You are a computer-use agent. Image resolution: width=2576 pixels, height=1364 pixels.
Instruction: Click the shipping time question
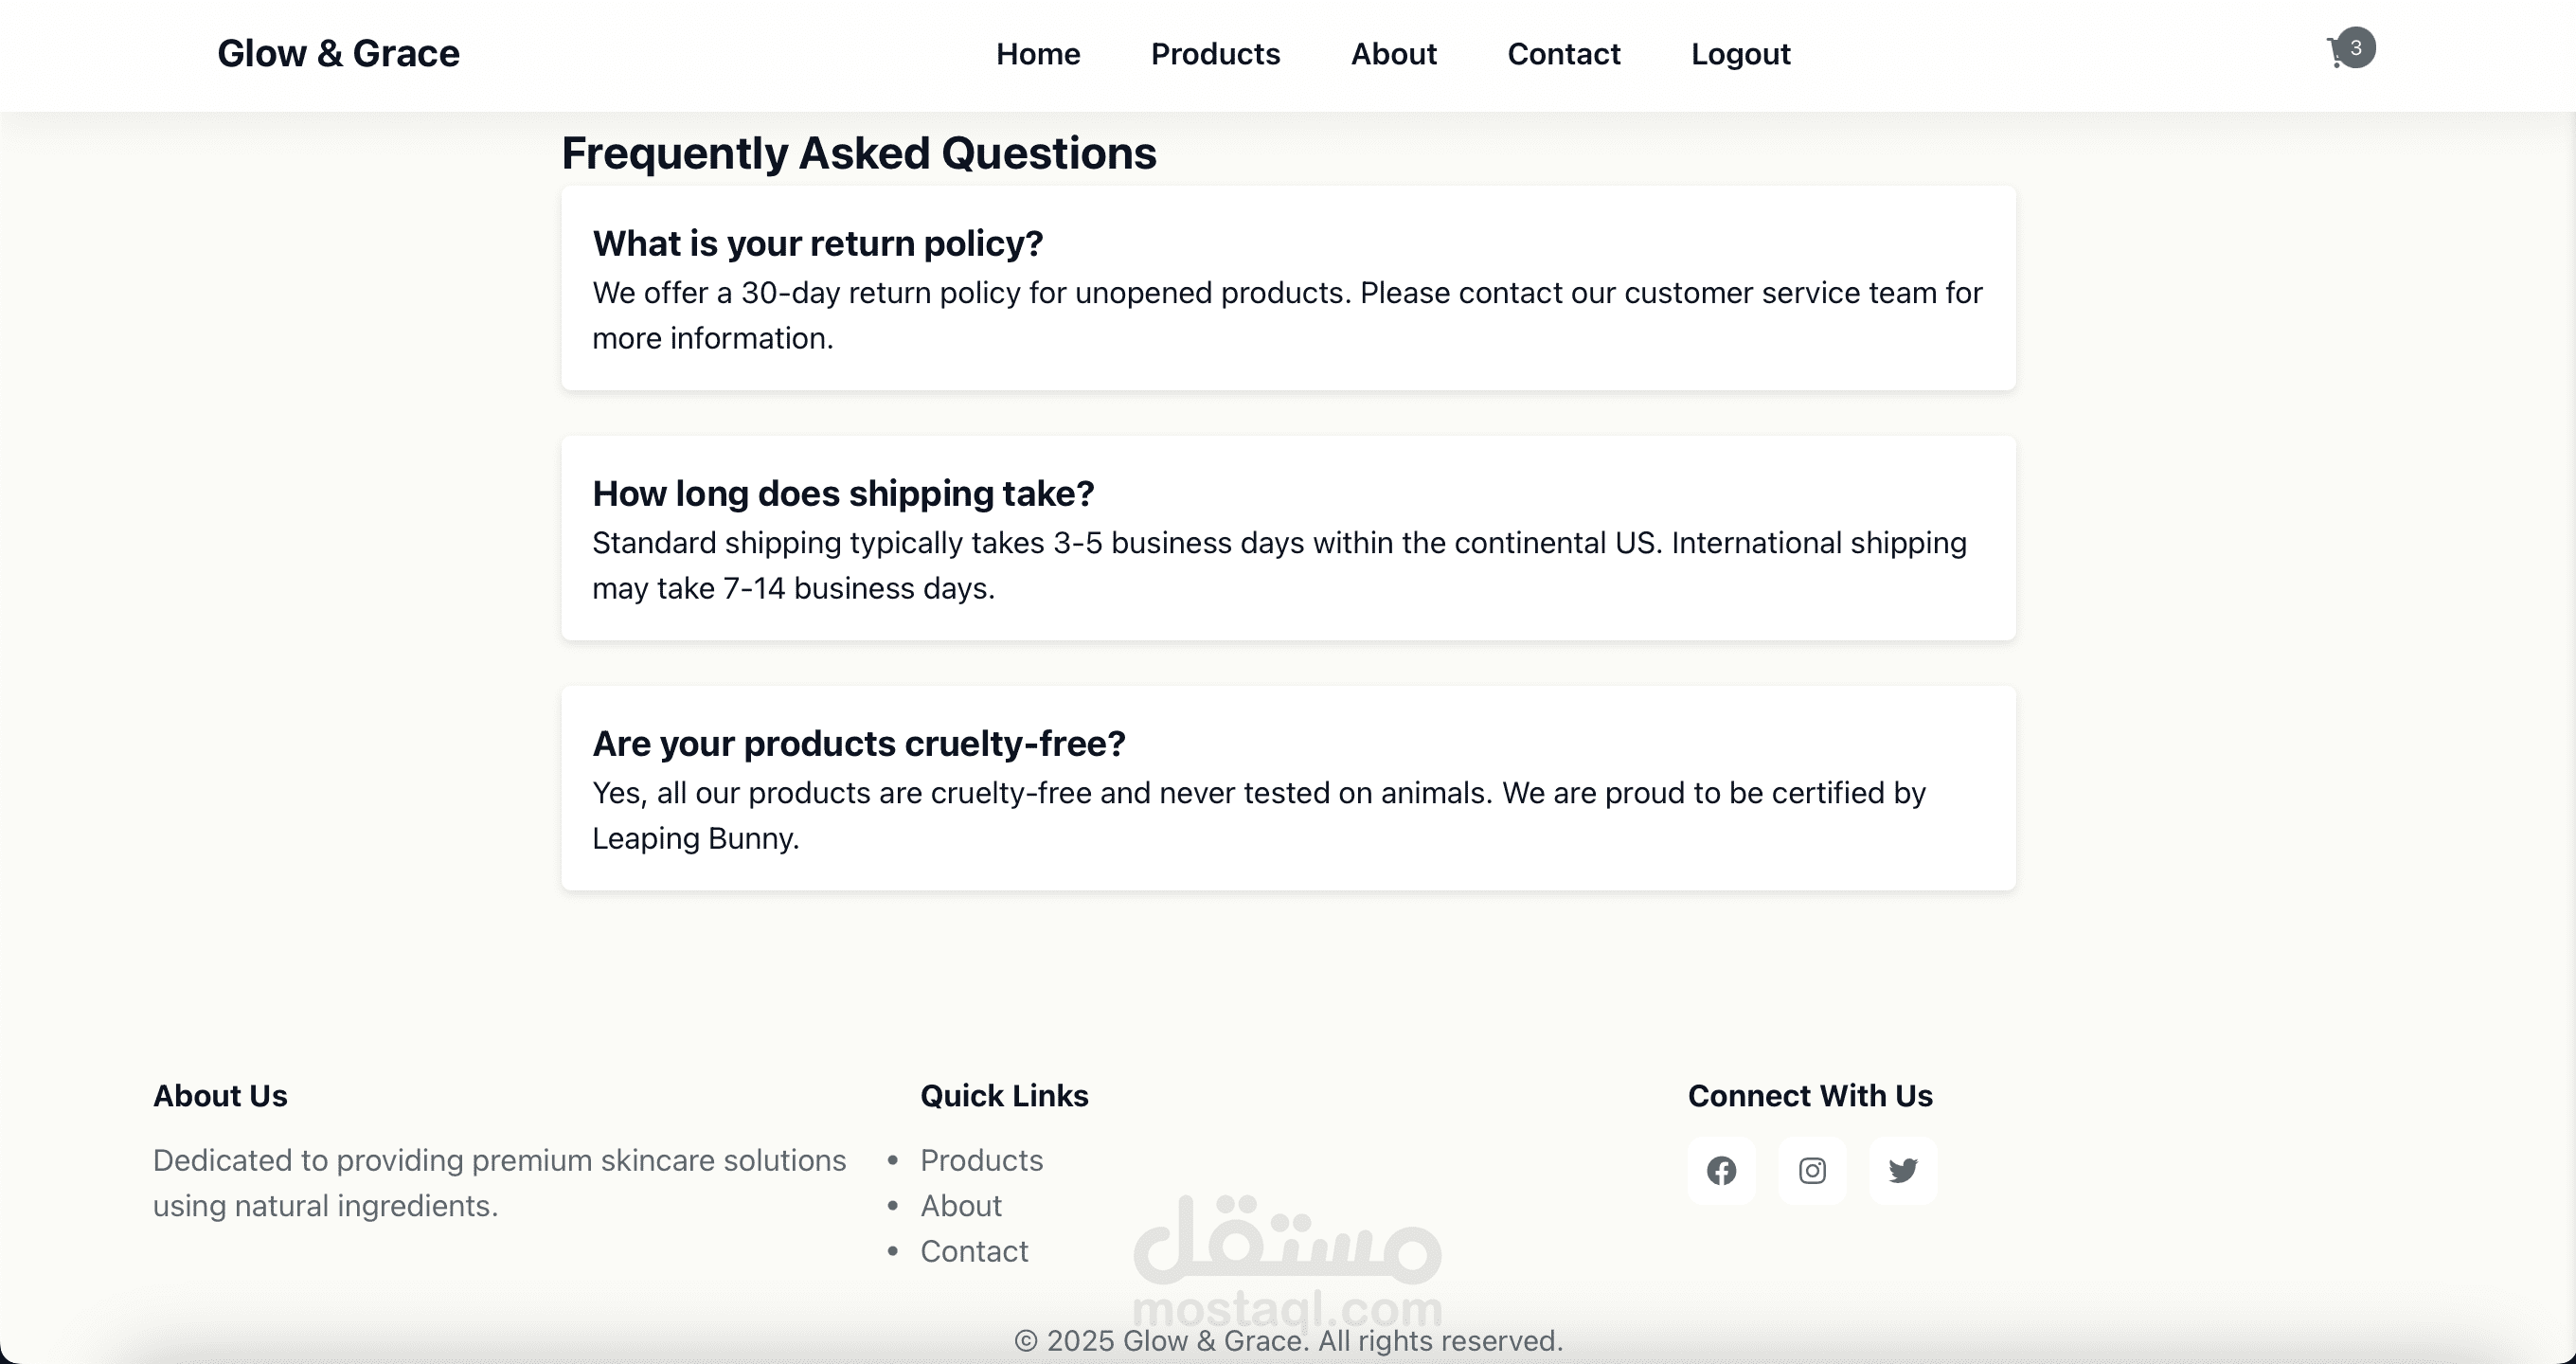tap(843, 493)
